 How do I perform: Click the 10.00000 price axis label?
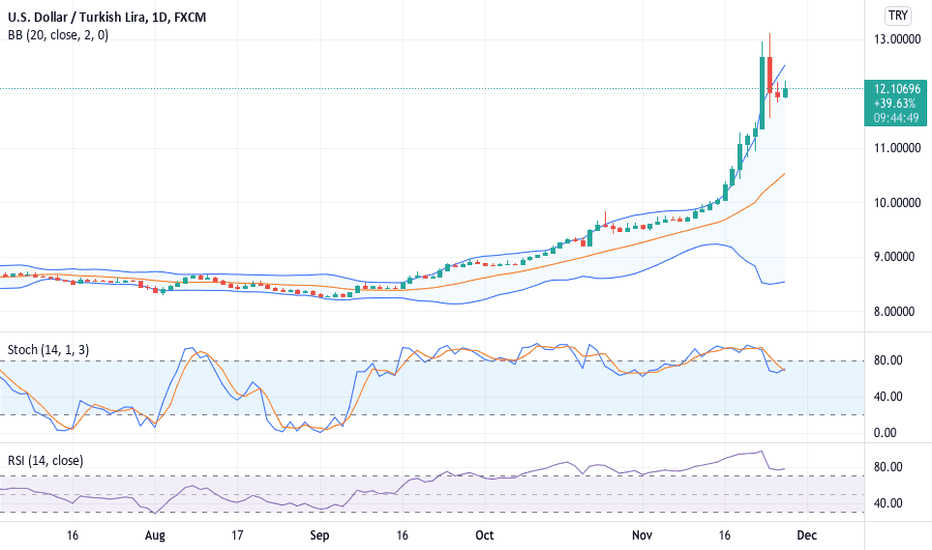[x=897, y=203]
